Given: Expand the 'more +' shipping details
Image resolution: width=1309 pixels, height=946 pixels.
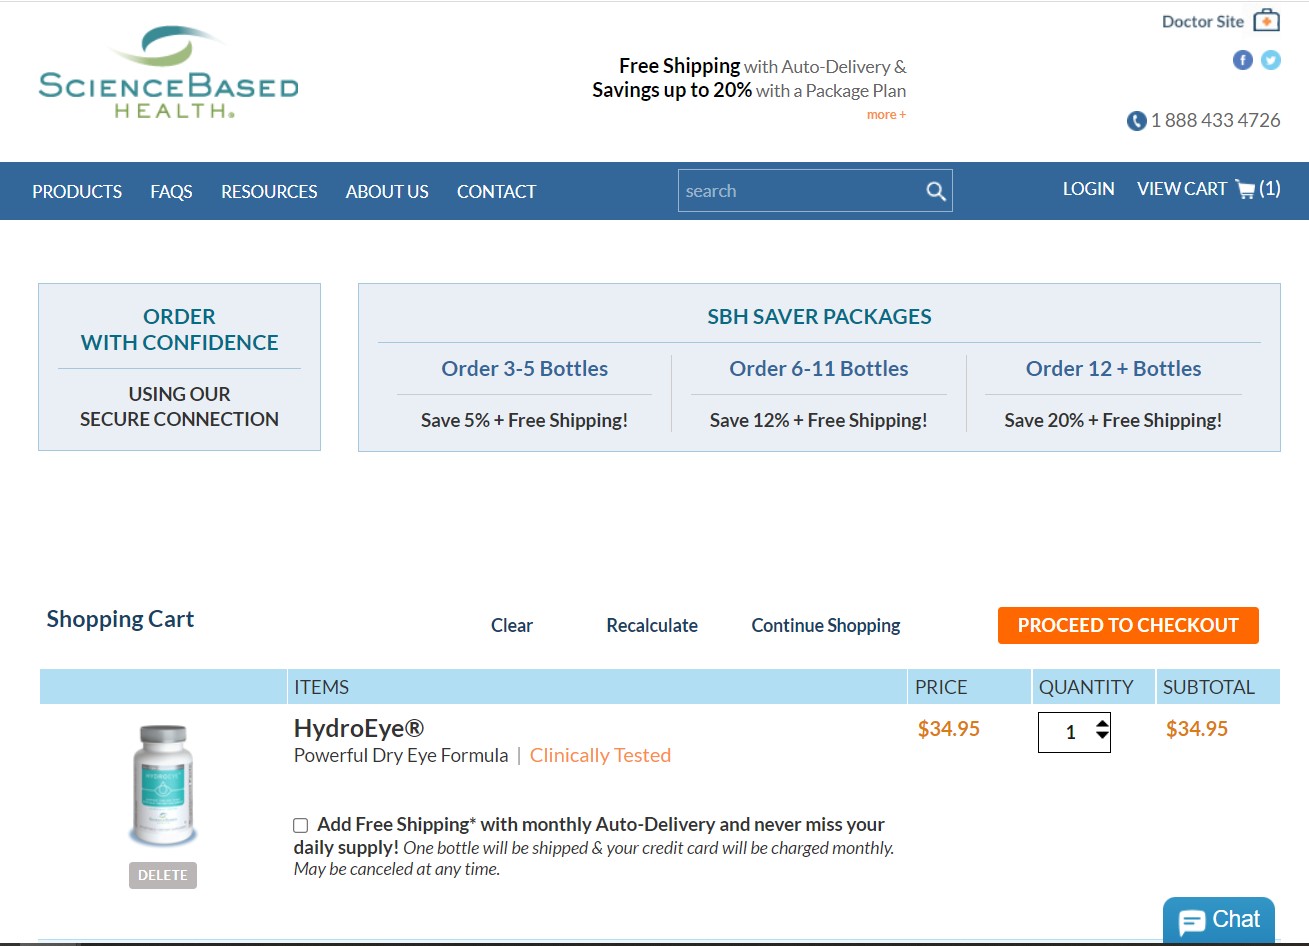Looking at the screenshot, I should [x=886, y=115].
